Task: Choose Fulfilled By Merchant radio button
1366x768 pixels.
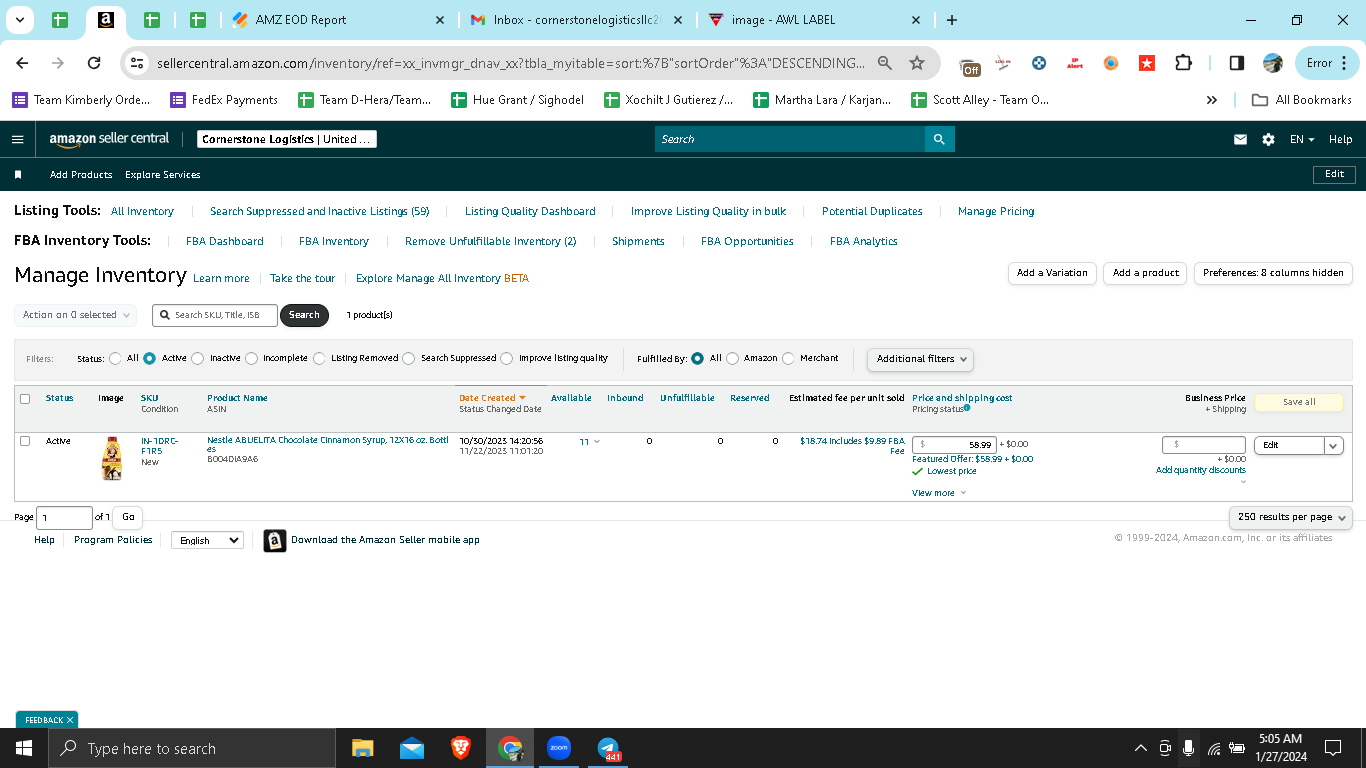Action: [789, 358]
